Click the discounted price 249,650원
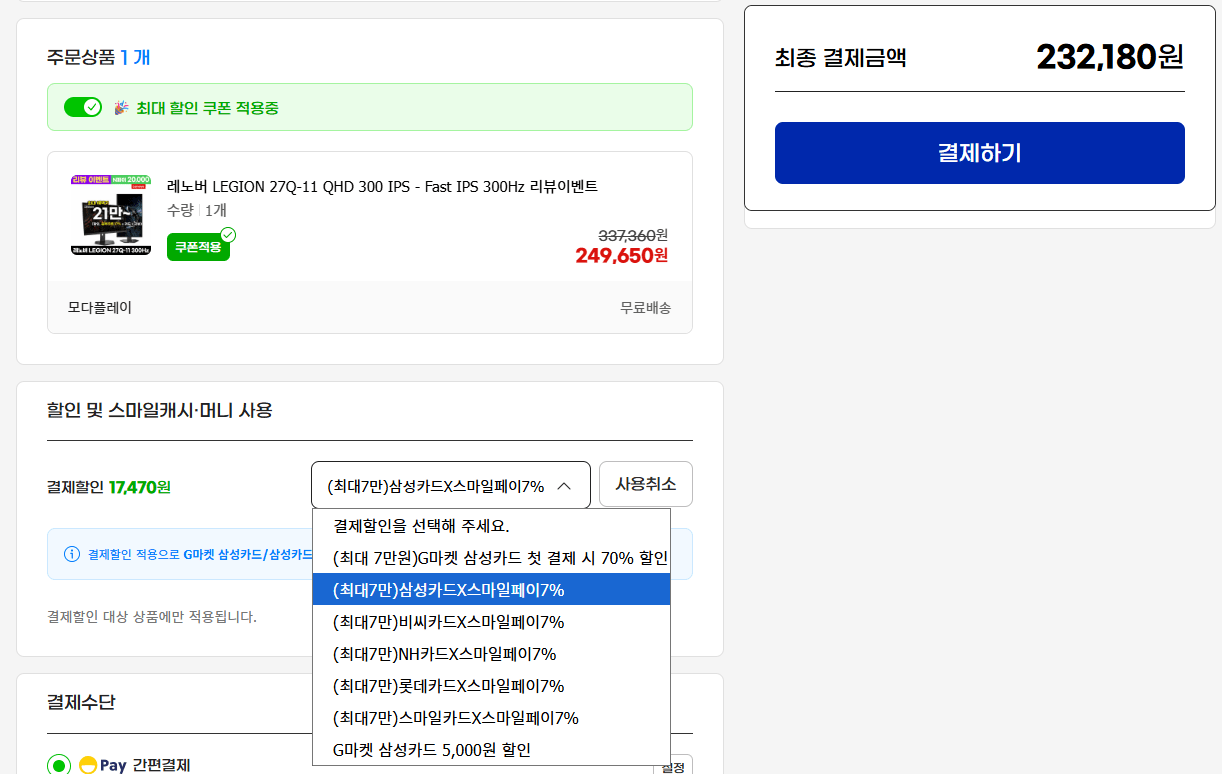 coord(622,255)
